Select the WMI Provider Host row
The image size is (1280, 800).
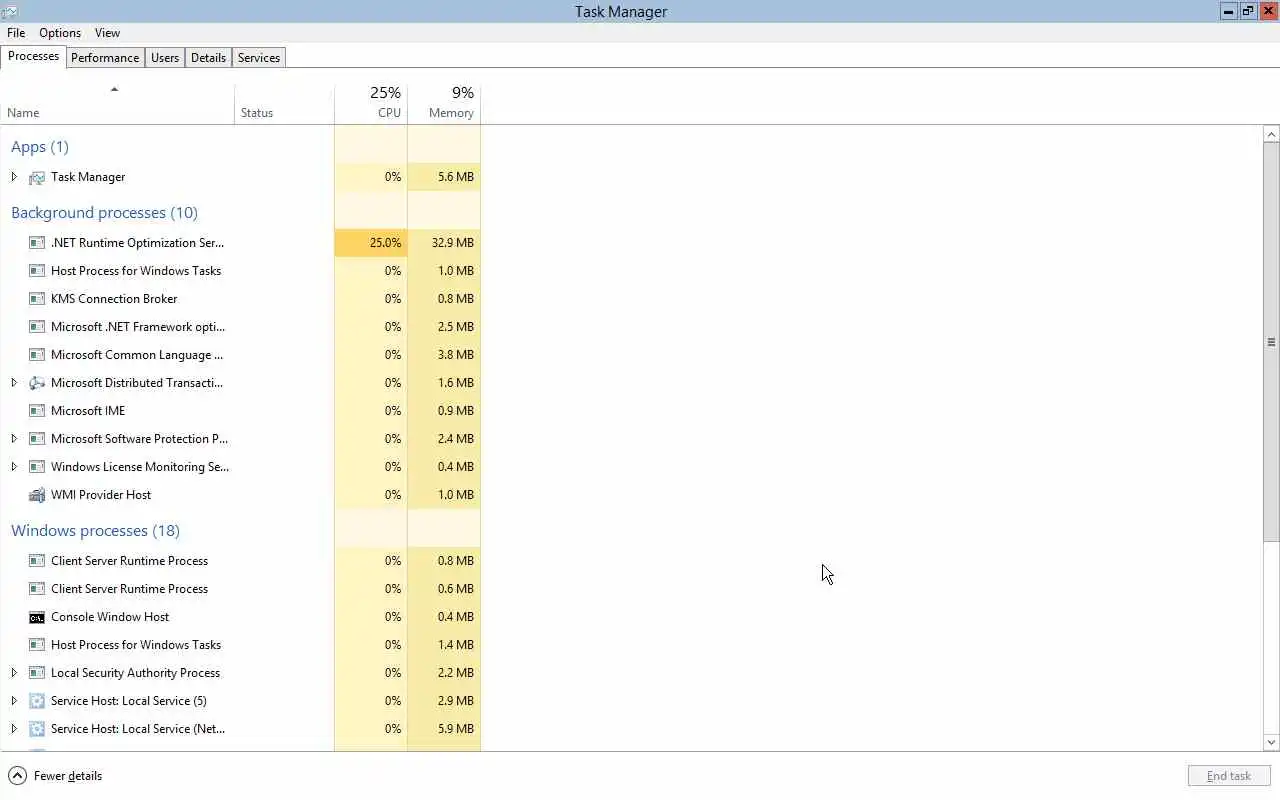coord(240,495)
